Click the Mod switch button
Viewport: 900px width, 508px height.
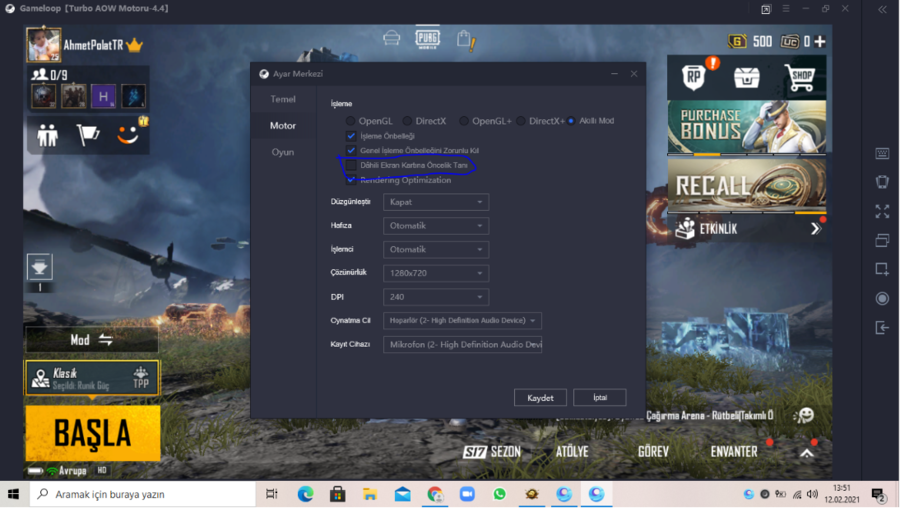click(91, 340)
